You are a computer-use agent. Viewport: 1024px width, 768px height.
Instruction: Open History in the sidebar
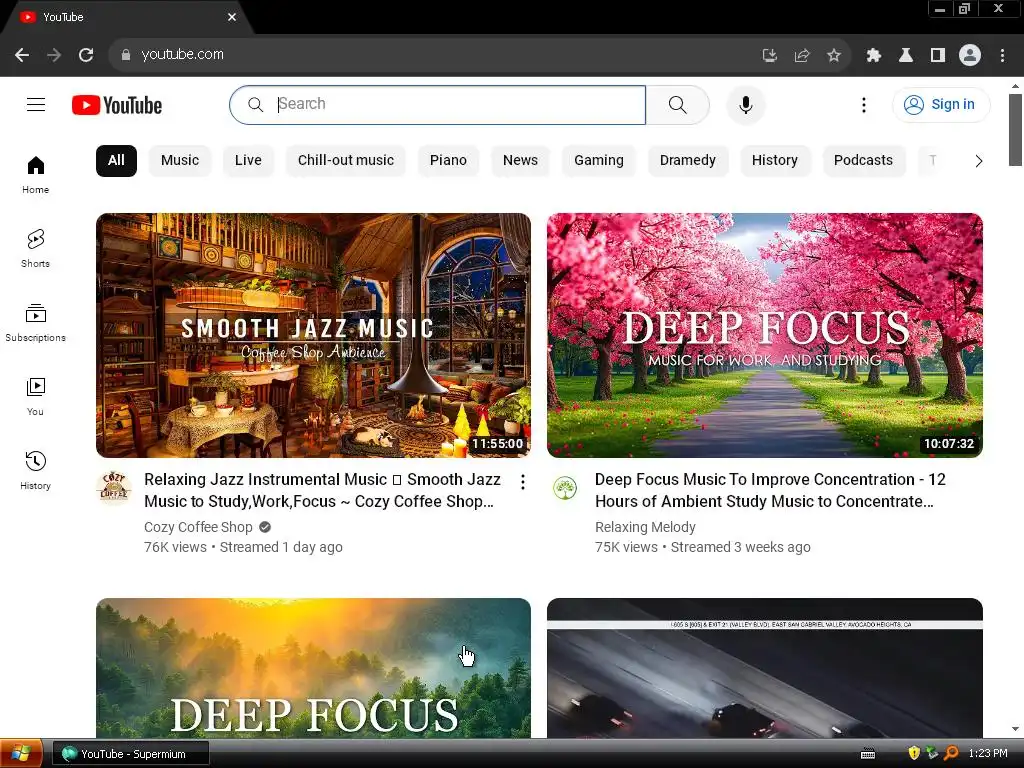[35, 470]
